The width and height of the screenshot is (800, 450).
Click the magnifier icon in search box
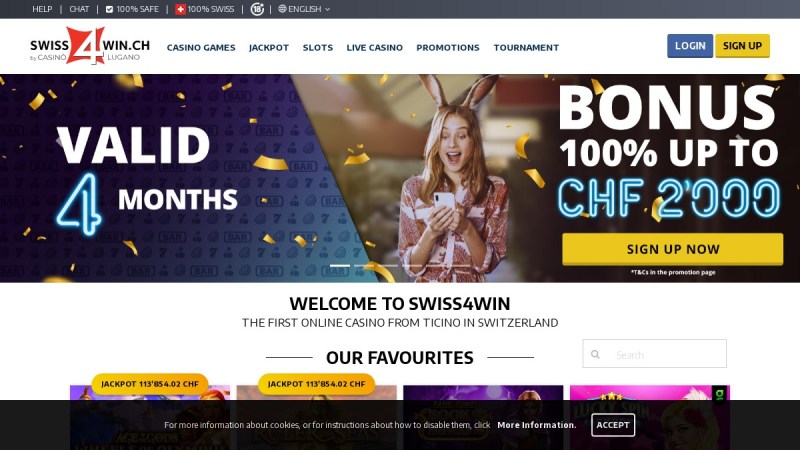click(595, 354)
